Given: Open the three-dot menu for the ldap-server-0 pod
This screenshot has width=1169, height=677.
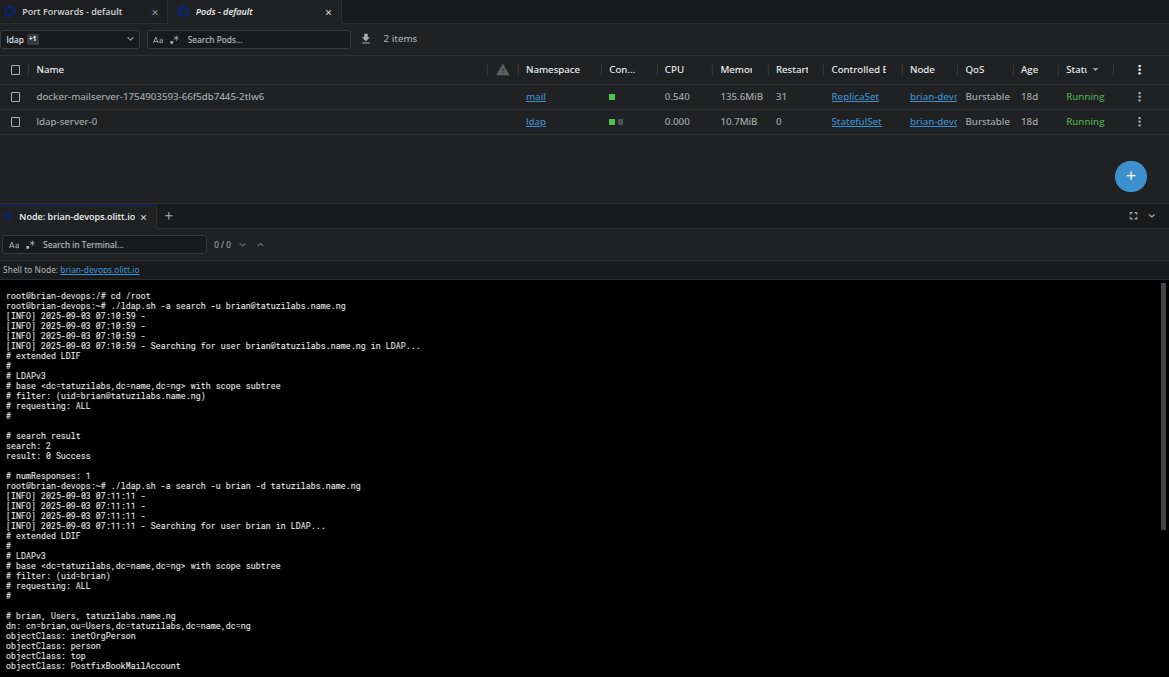Looking at the screenshot, I should [x=1139, y=122].
